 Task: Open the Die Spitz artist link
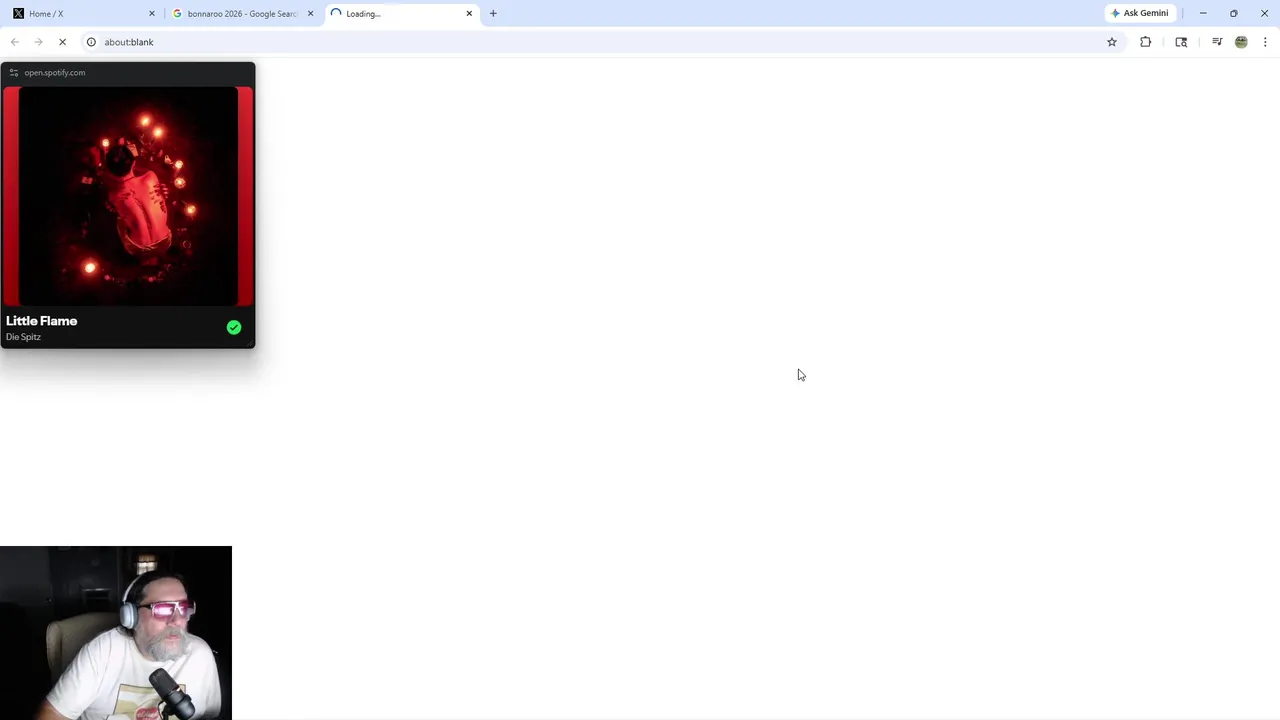pos(23,337)
